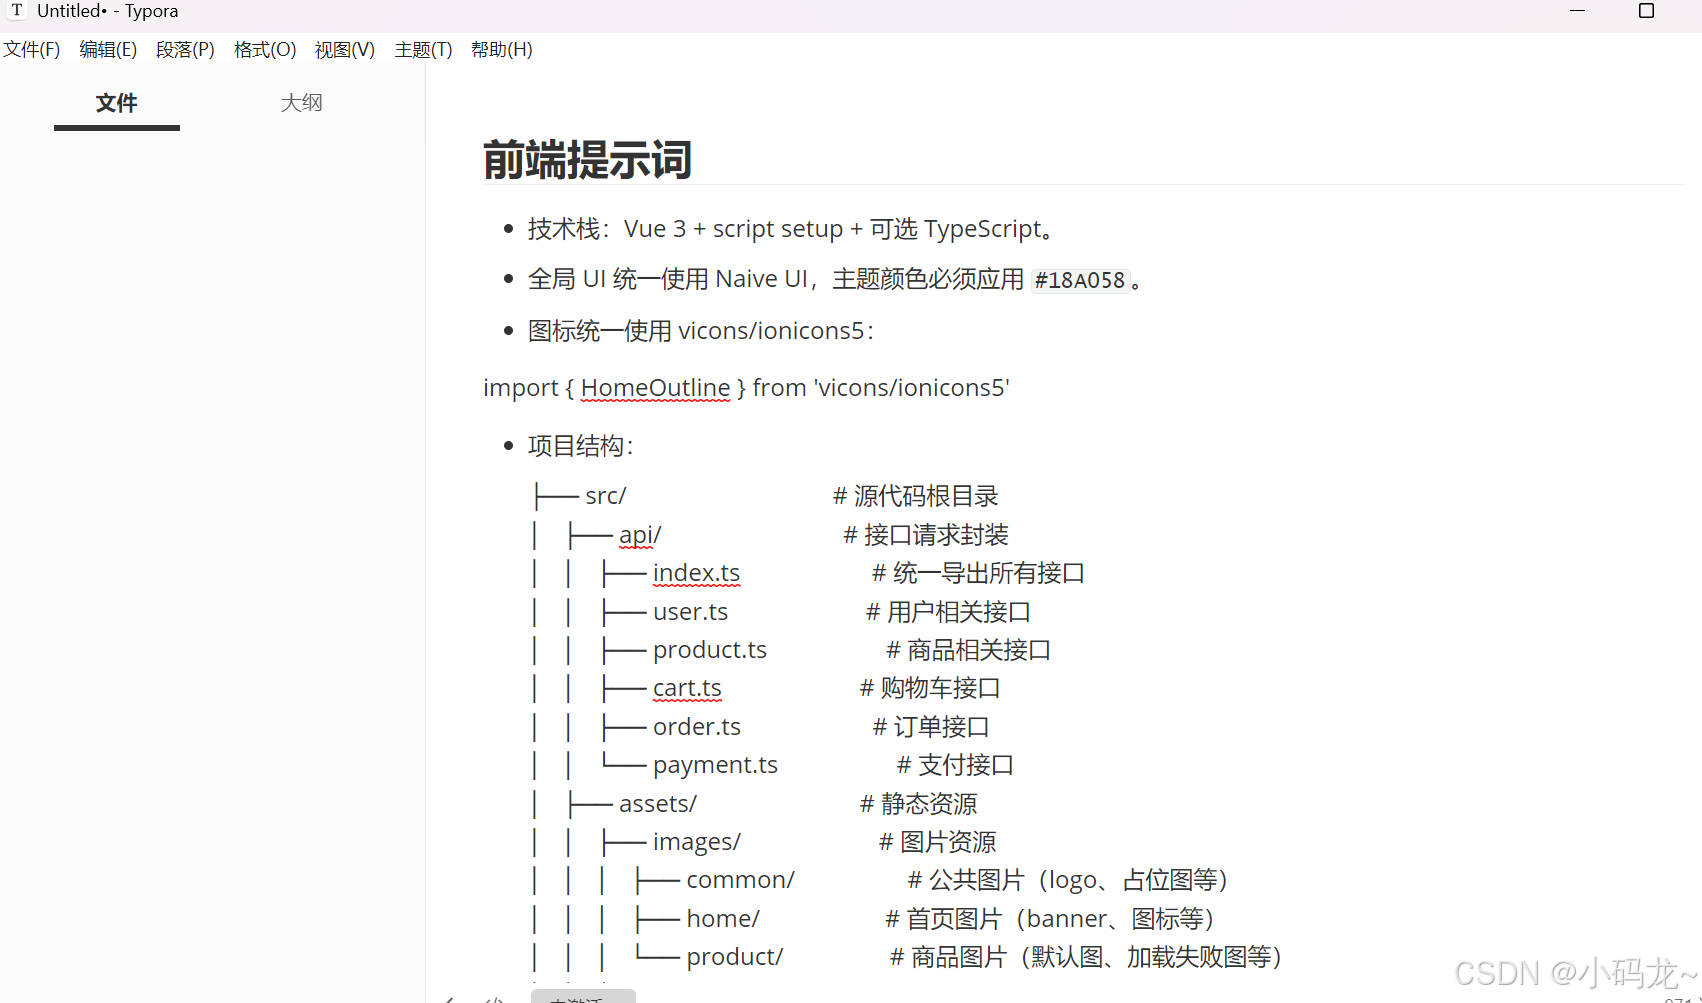
Task: Open the 视图(V) menu
Action: [344, 49]
